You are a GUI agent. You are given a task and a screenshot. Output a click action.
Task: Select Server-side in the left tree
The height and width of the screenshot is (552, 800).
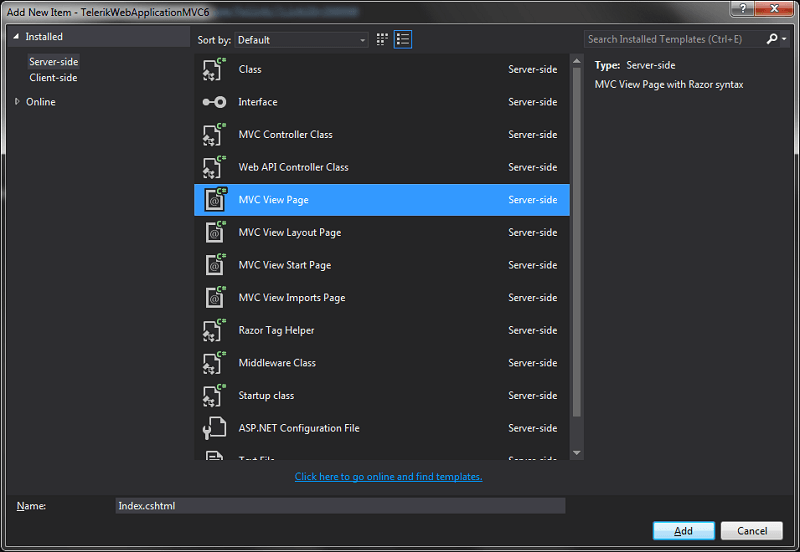54,62
